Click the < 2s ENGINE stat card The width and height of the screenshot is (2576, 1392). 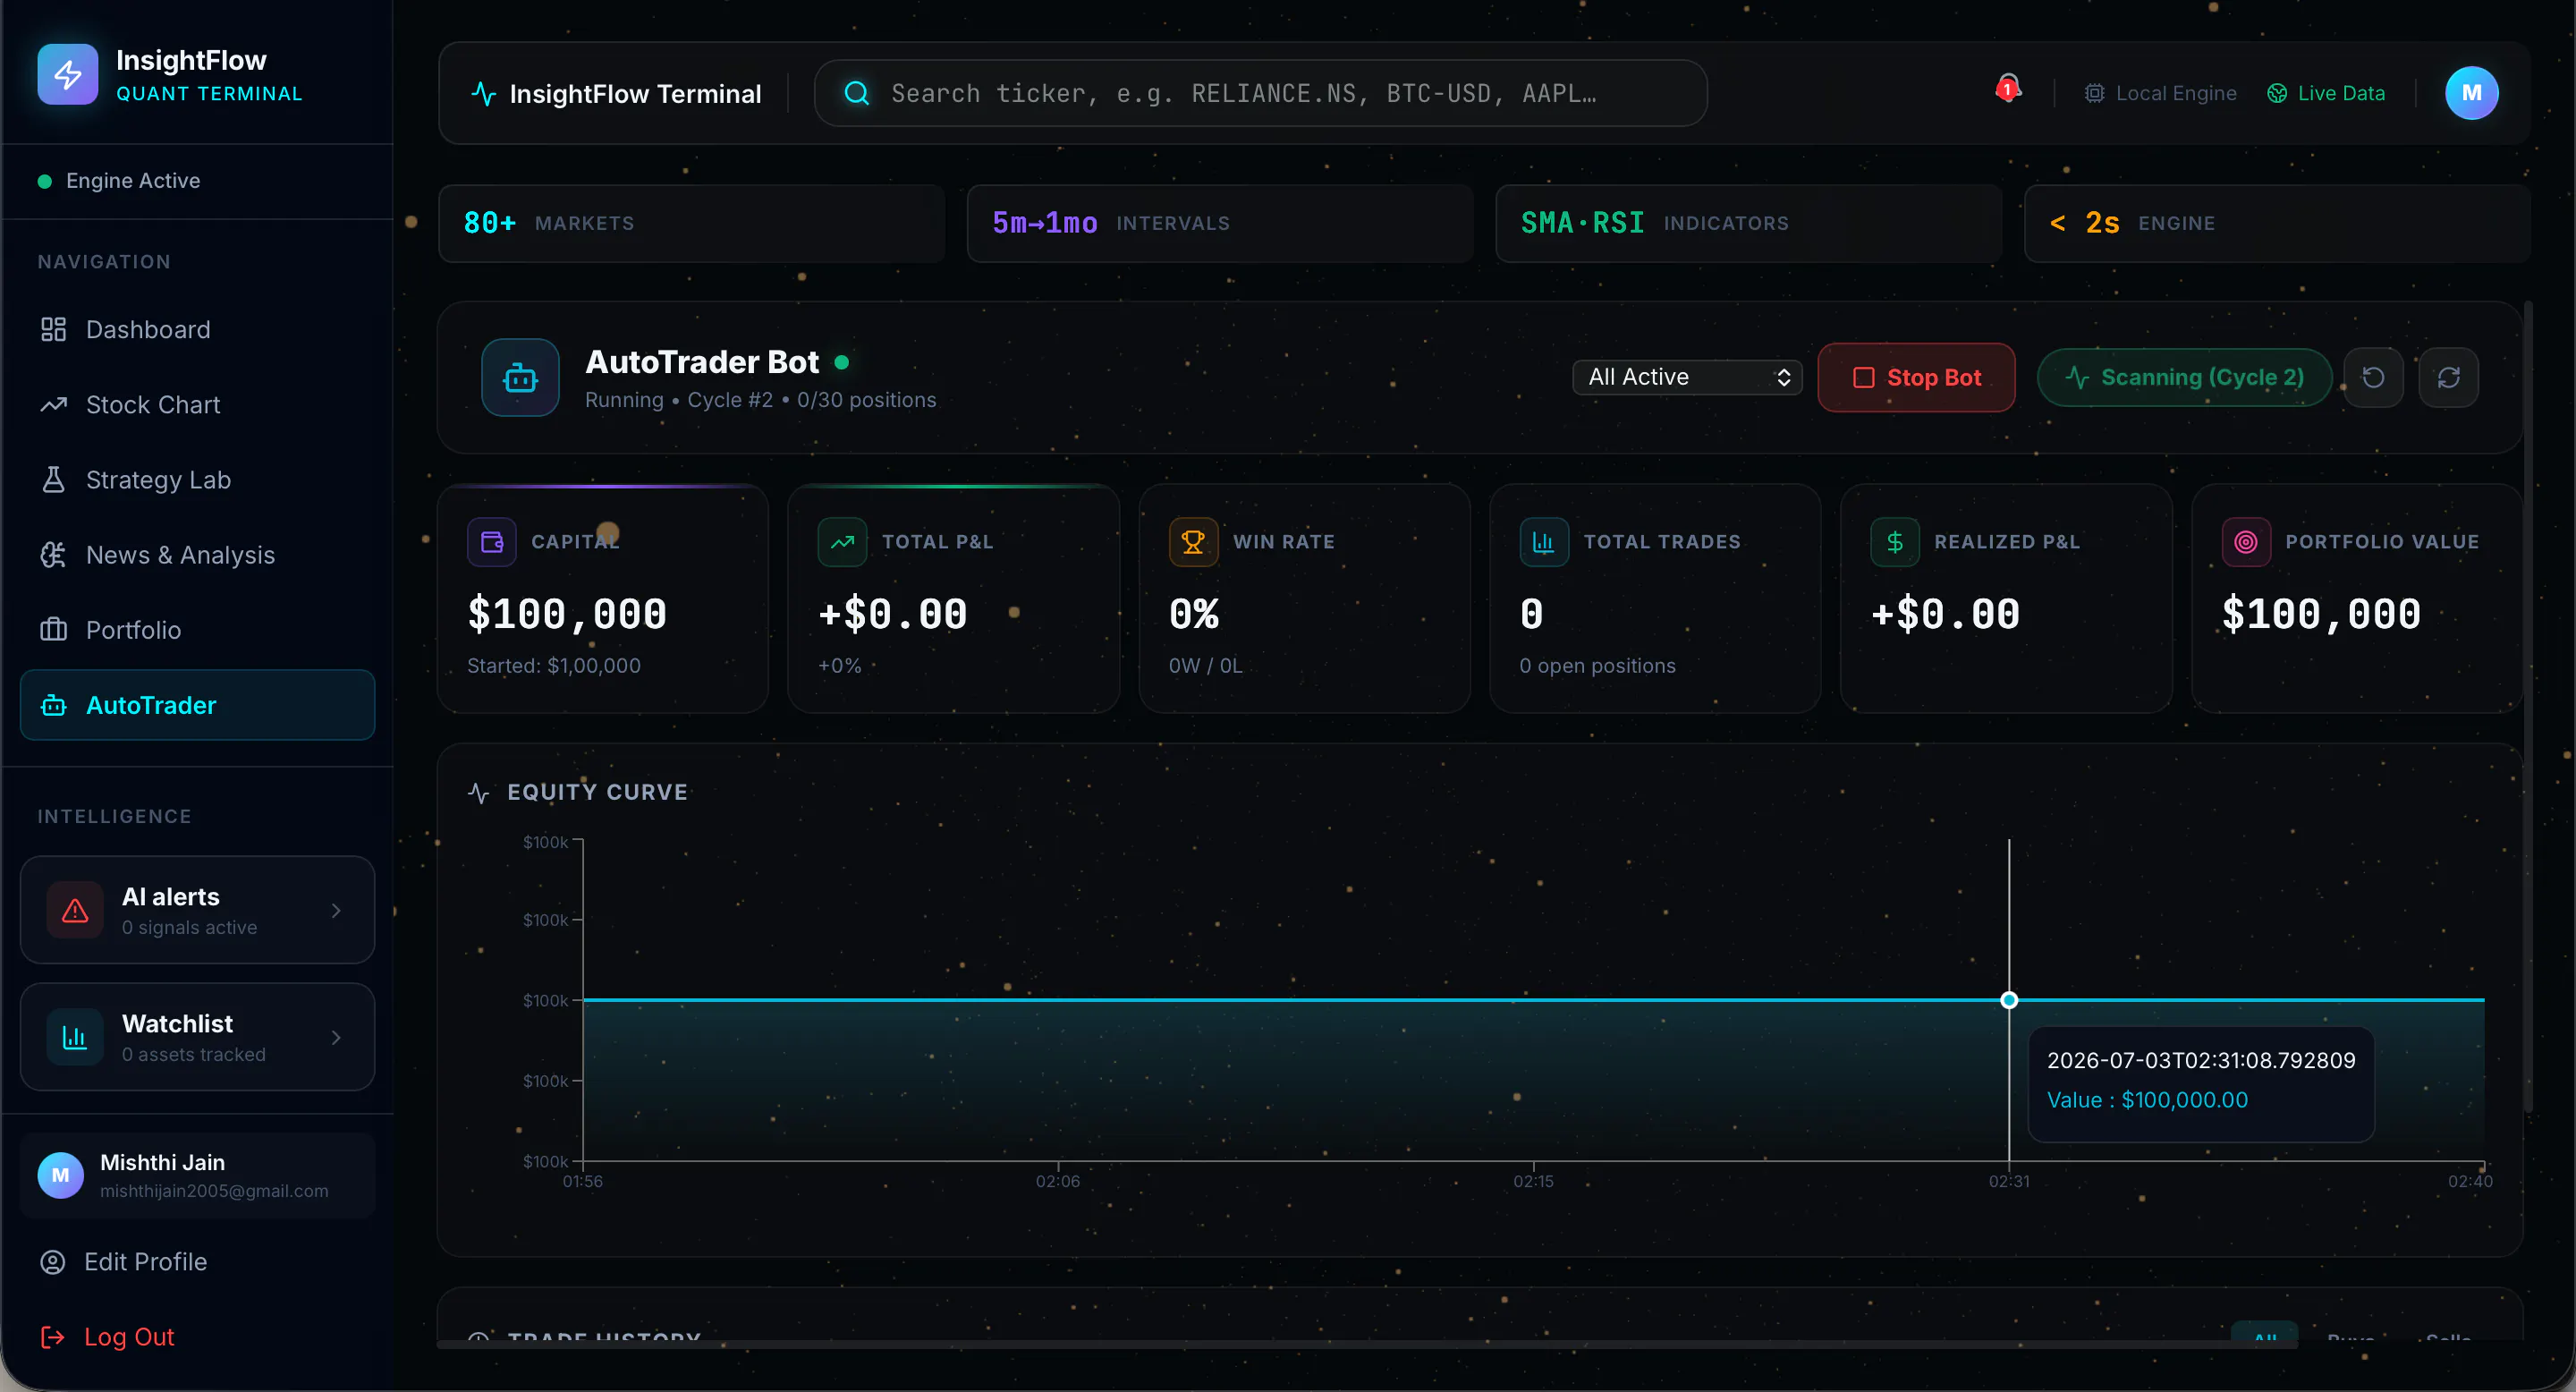(x=2277, y=223)
